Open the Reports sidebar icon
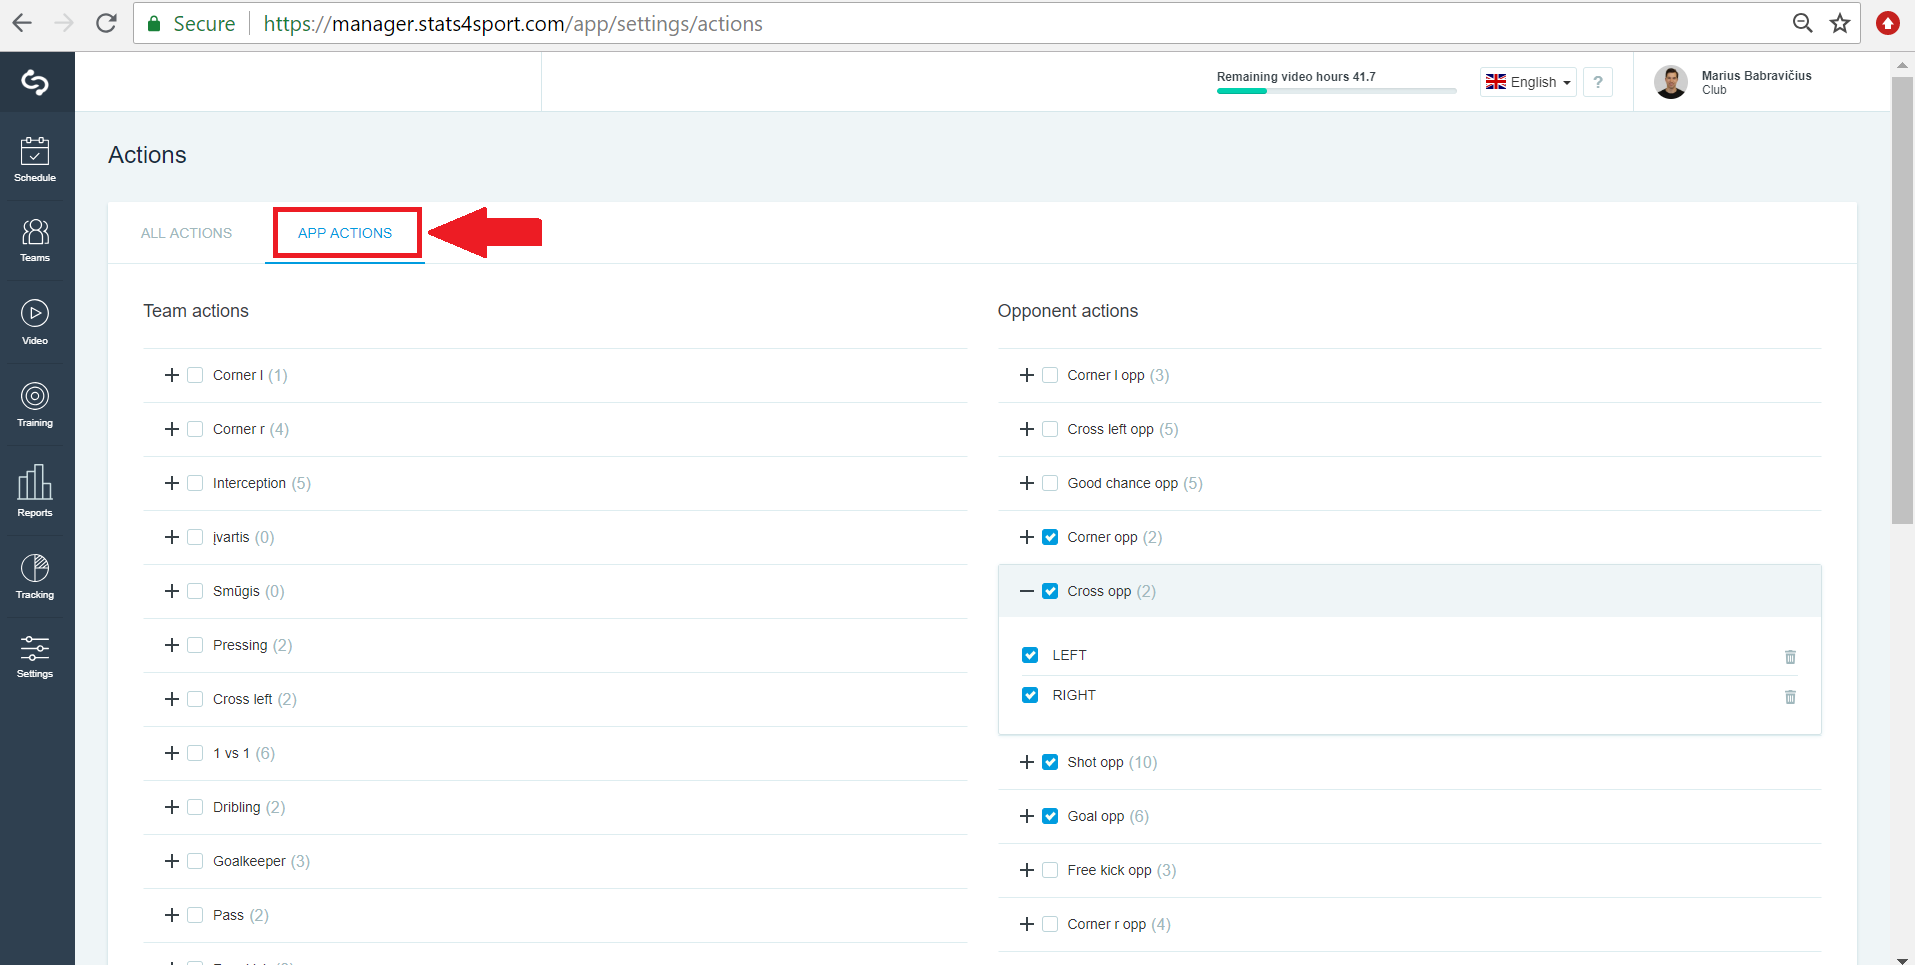This screenshot has width=1915, height=965. (x=35, y=490)
